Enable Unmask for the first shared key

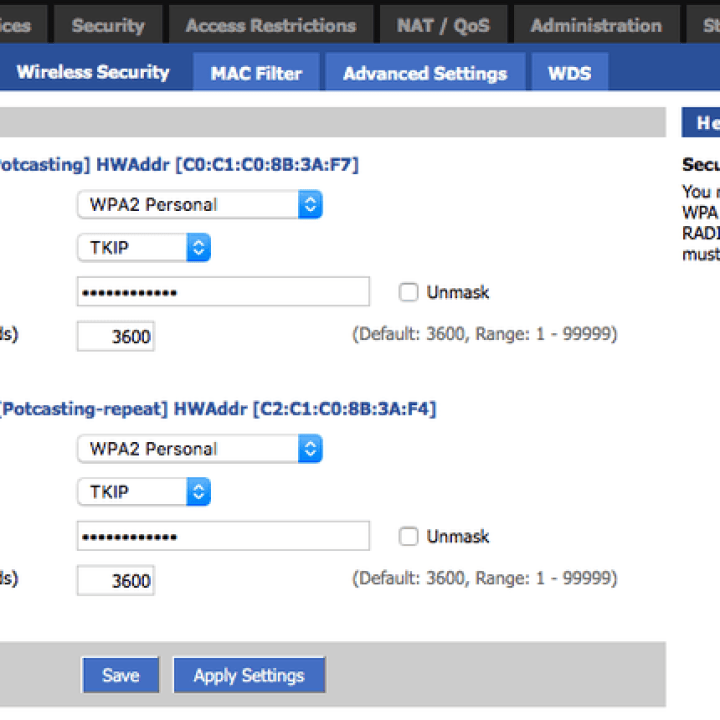pos(408,292)
